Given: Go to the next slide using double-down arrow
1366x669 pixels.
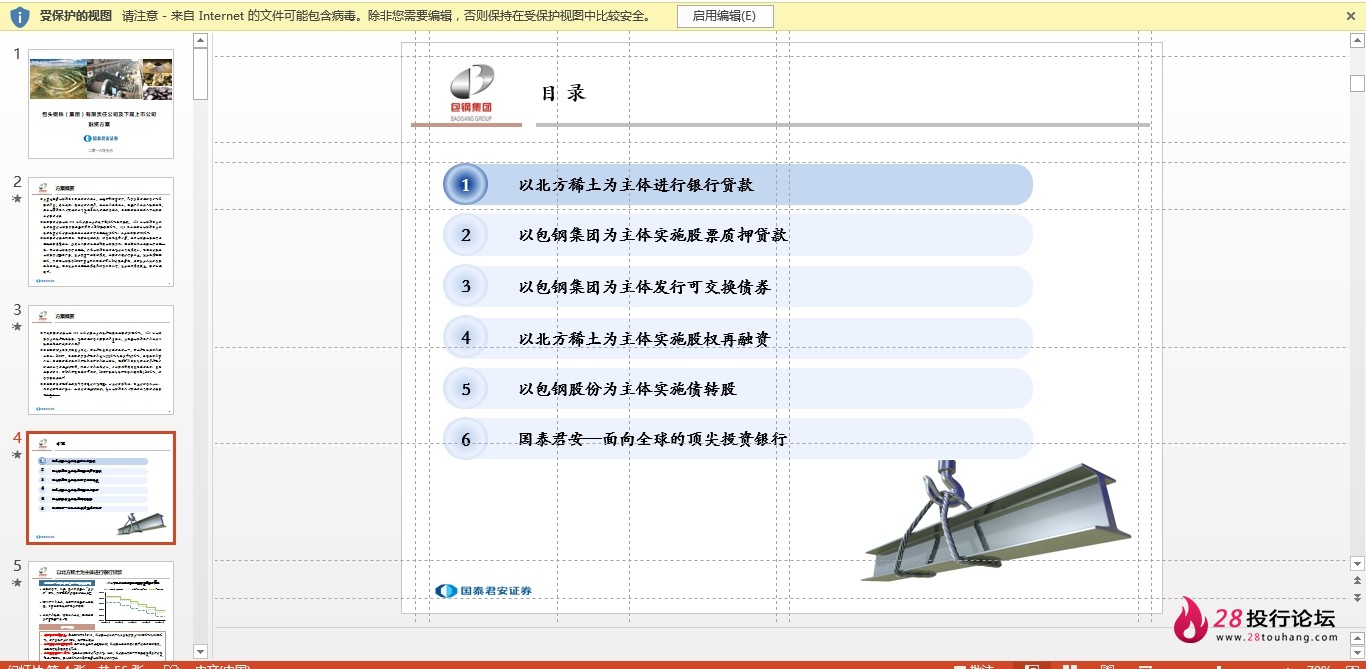Looking at the screenshot, I should 1357,597.
